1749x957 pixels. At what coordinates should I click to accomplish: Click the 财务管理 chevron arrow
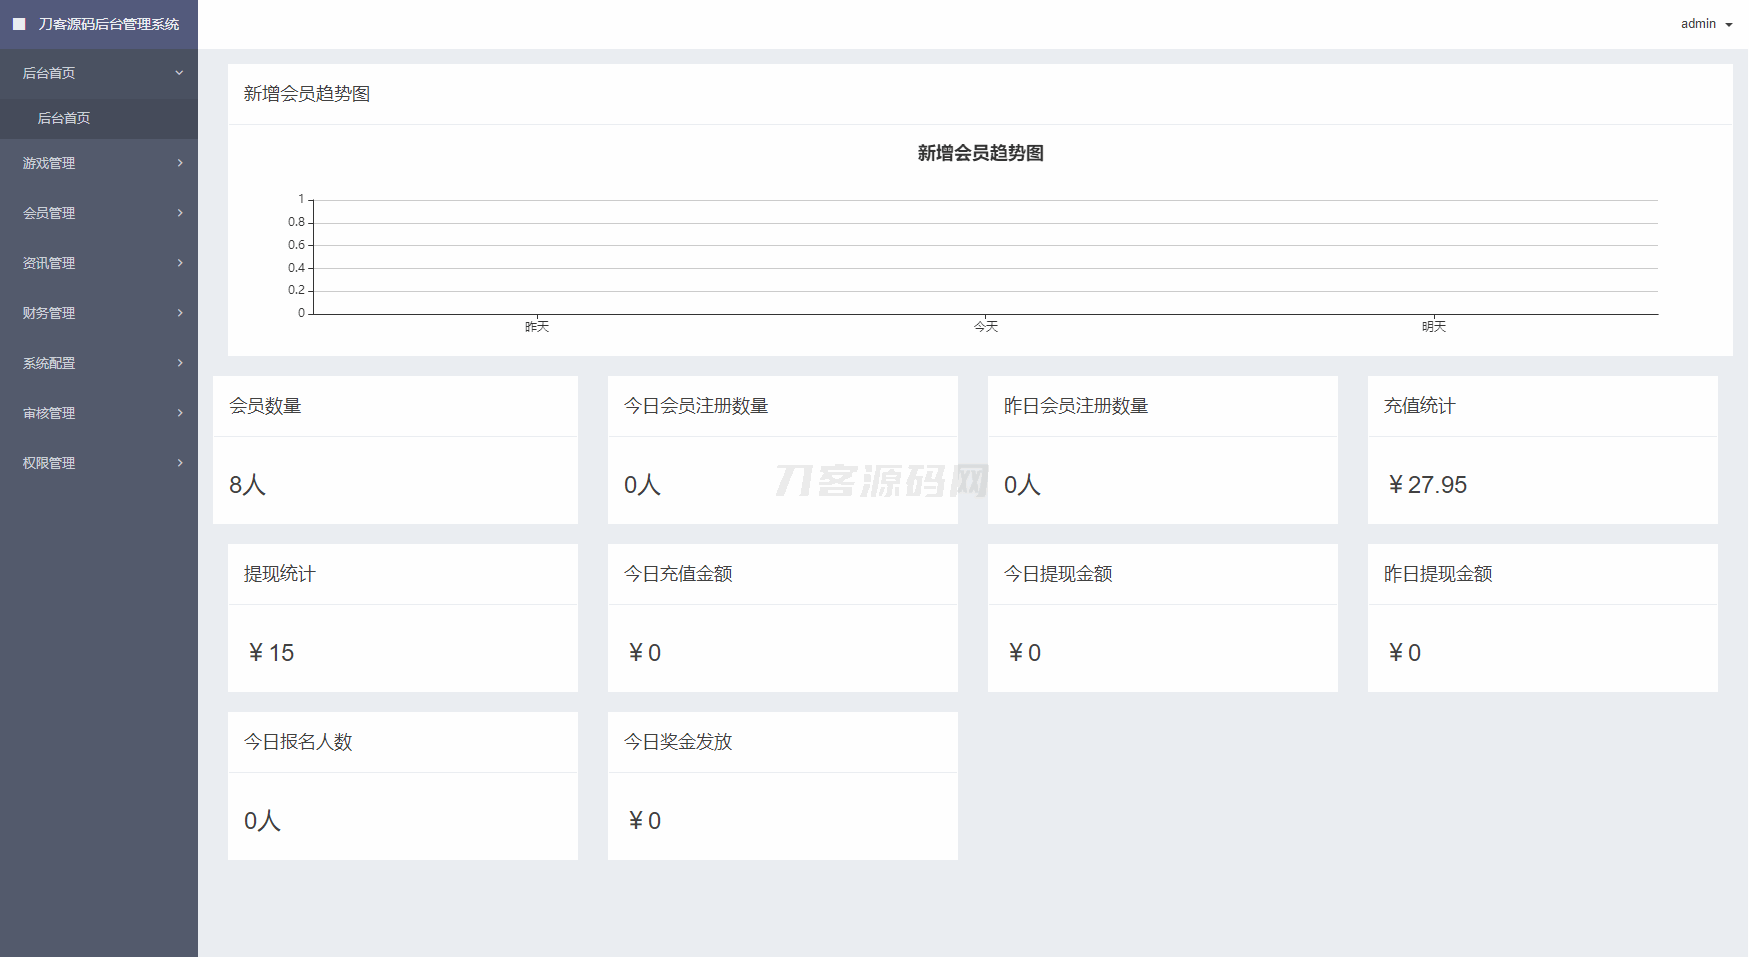point(180,313)
